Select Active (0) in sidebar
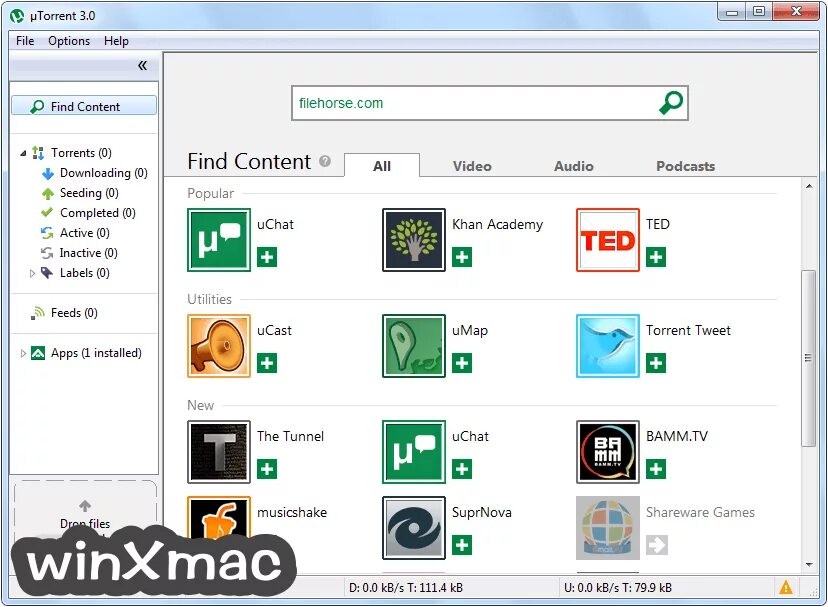The height and width of the screenshot is (607, 828). pos(84,233)
